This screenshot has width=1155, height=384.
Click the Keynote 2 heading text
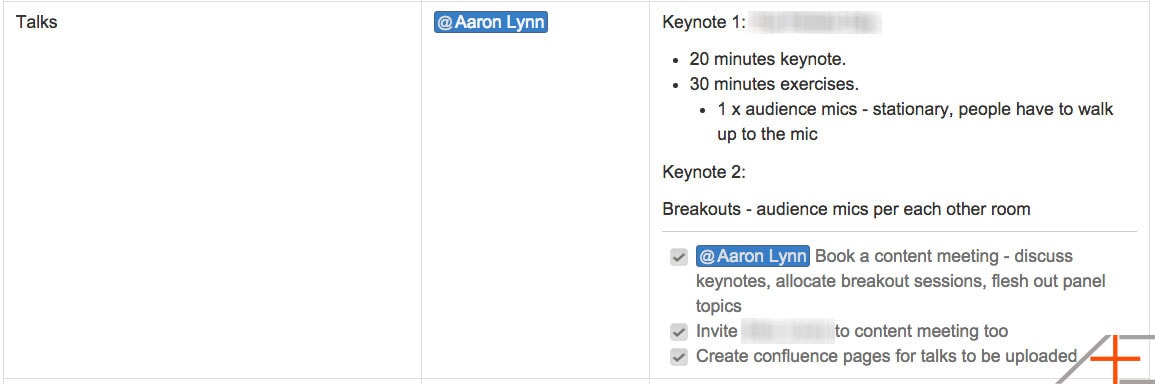tap(705, 172)
